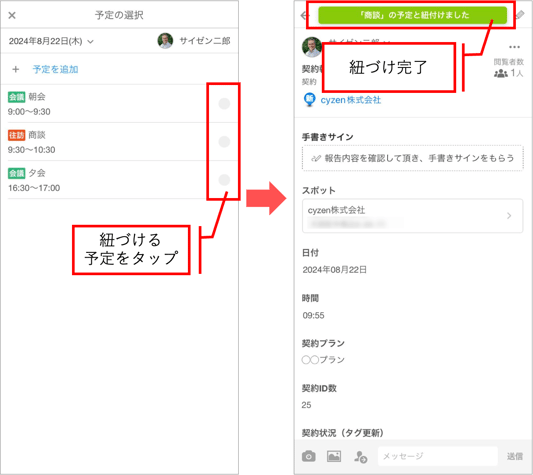Open image gallery icon in message bar
The image size is (533, 475).
tap(334, 456)
